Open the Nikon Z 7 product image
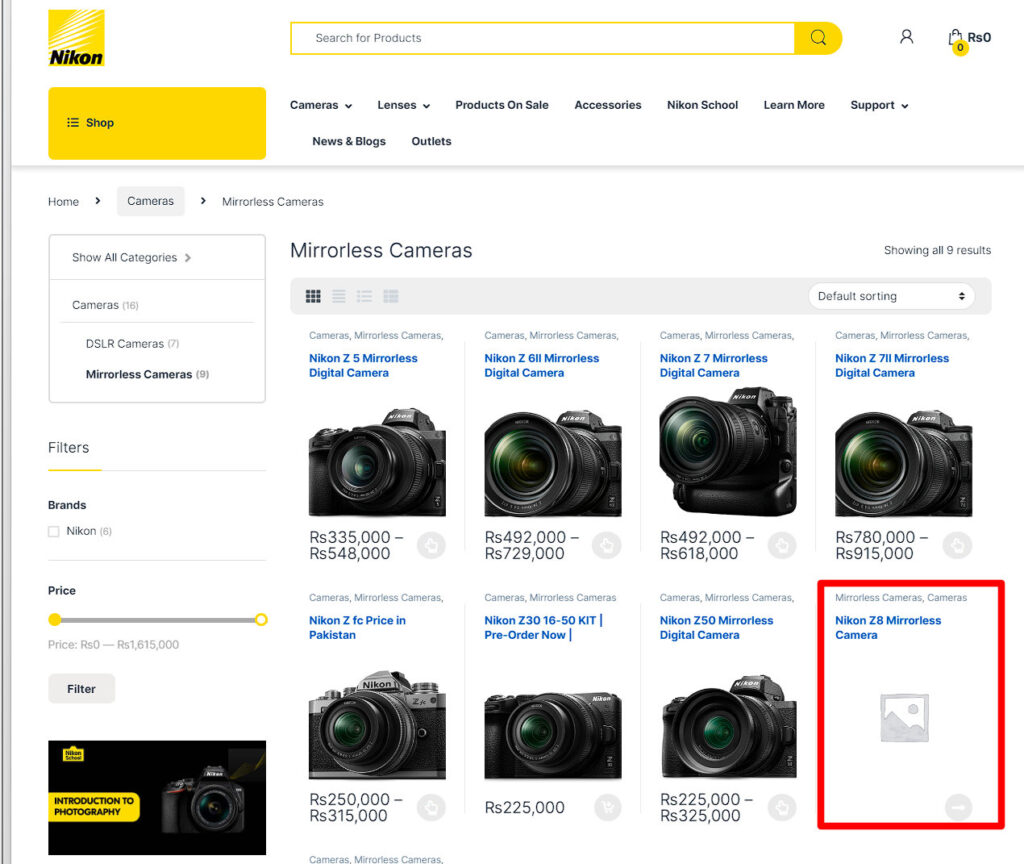 728,453
